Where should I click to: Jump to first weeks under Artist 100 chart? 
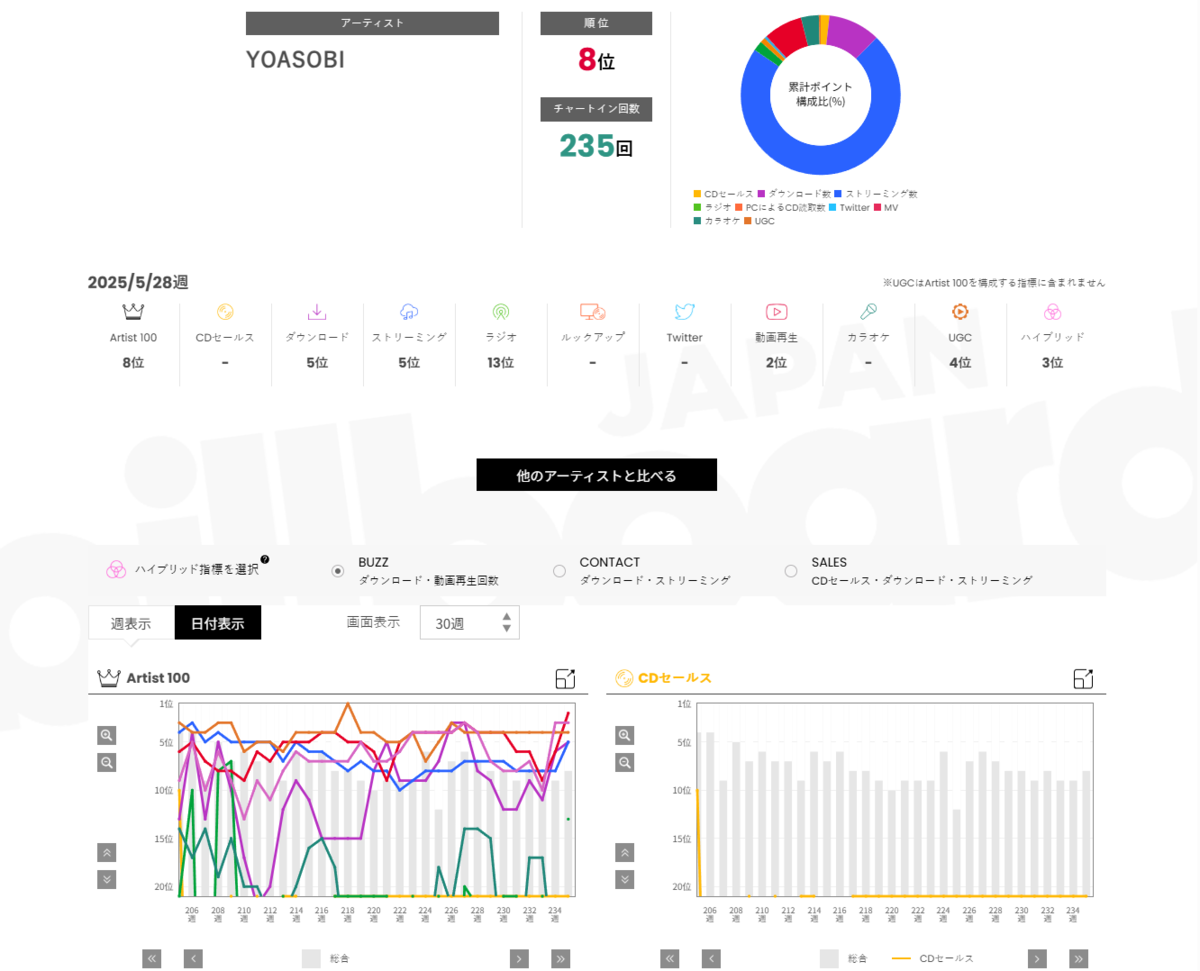tap(152, 959)
